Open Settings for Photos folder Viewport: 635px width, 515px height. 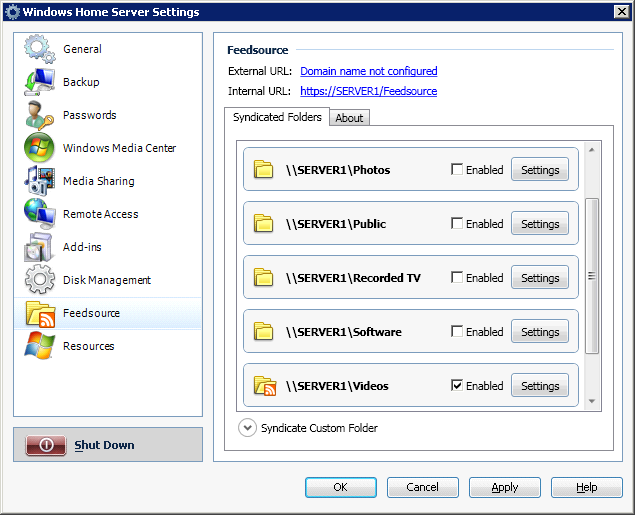pos(540,170)
